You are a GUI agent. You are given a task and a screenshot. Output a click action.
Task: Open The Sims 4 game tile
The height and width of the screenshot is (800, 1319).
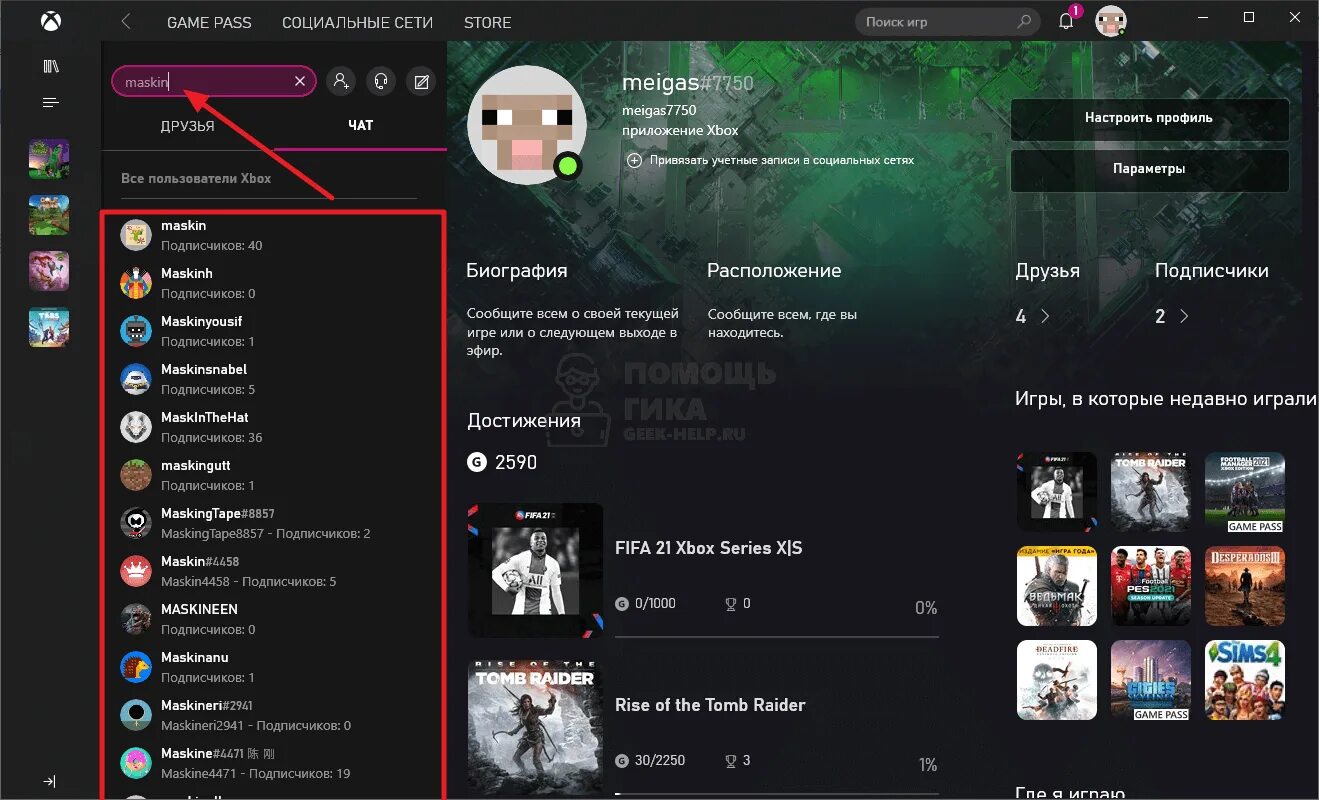[1245, 680]
